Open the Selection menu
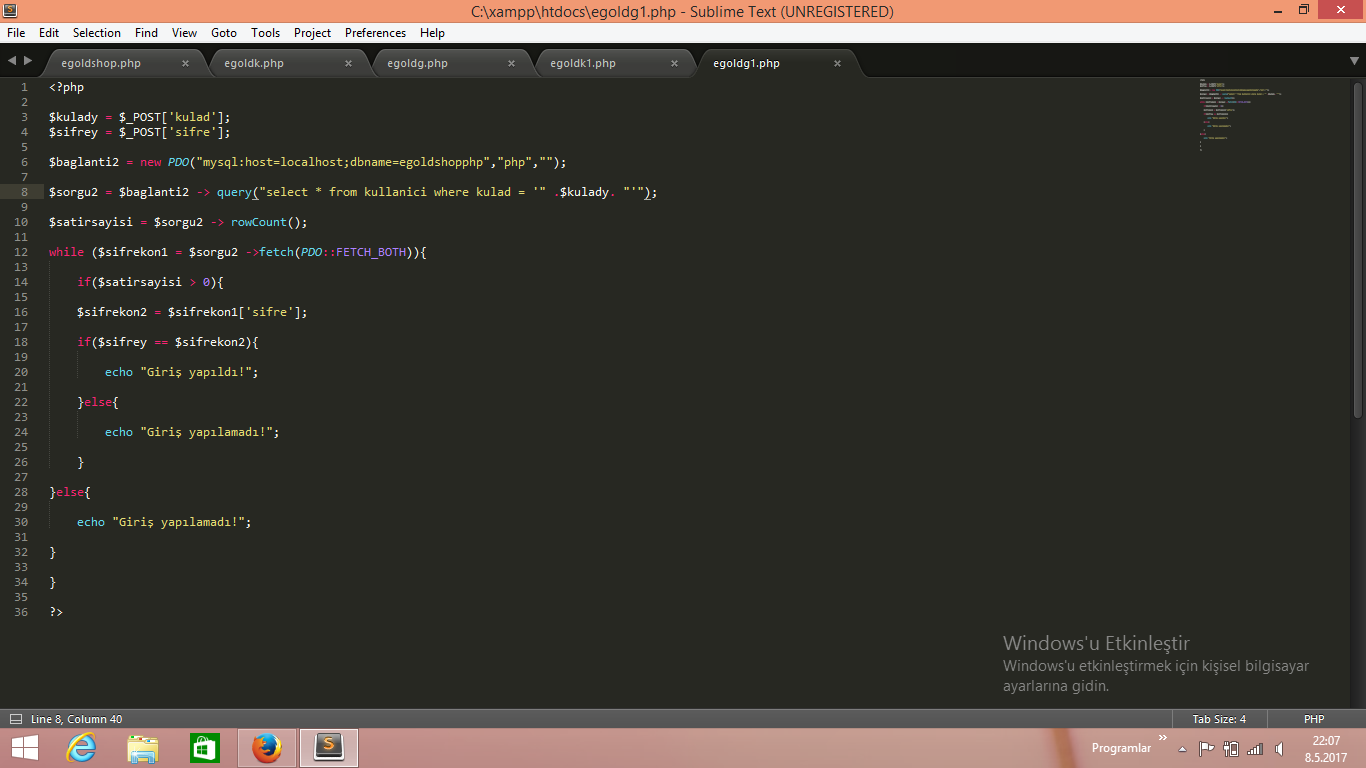 [x=97, y=33]
